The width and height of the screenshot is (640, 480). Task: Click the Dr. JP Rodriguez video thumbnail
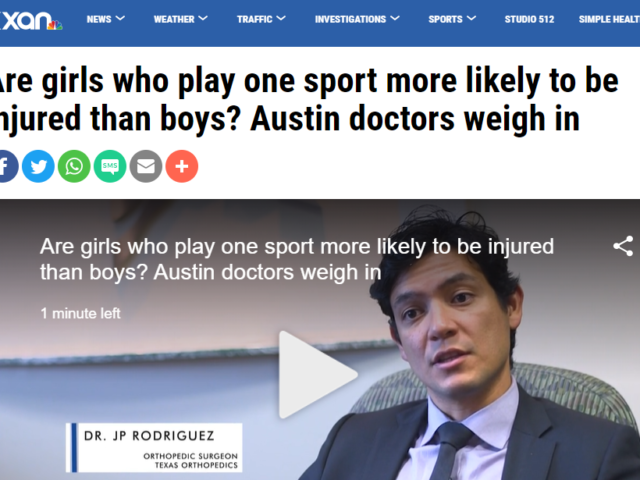pos(320,340)
